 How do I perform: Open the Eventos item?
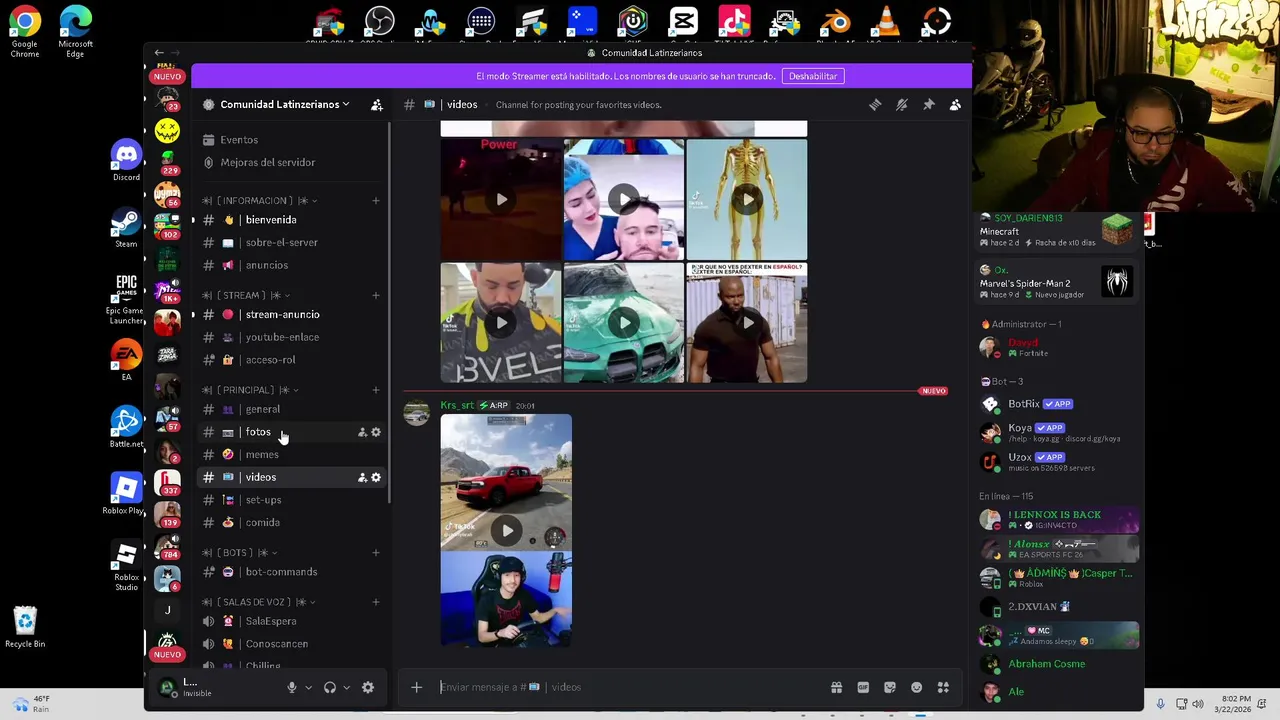point(290,140)
